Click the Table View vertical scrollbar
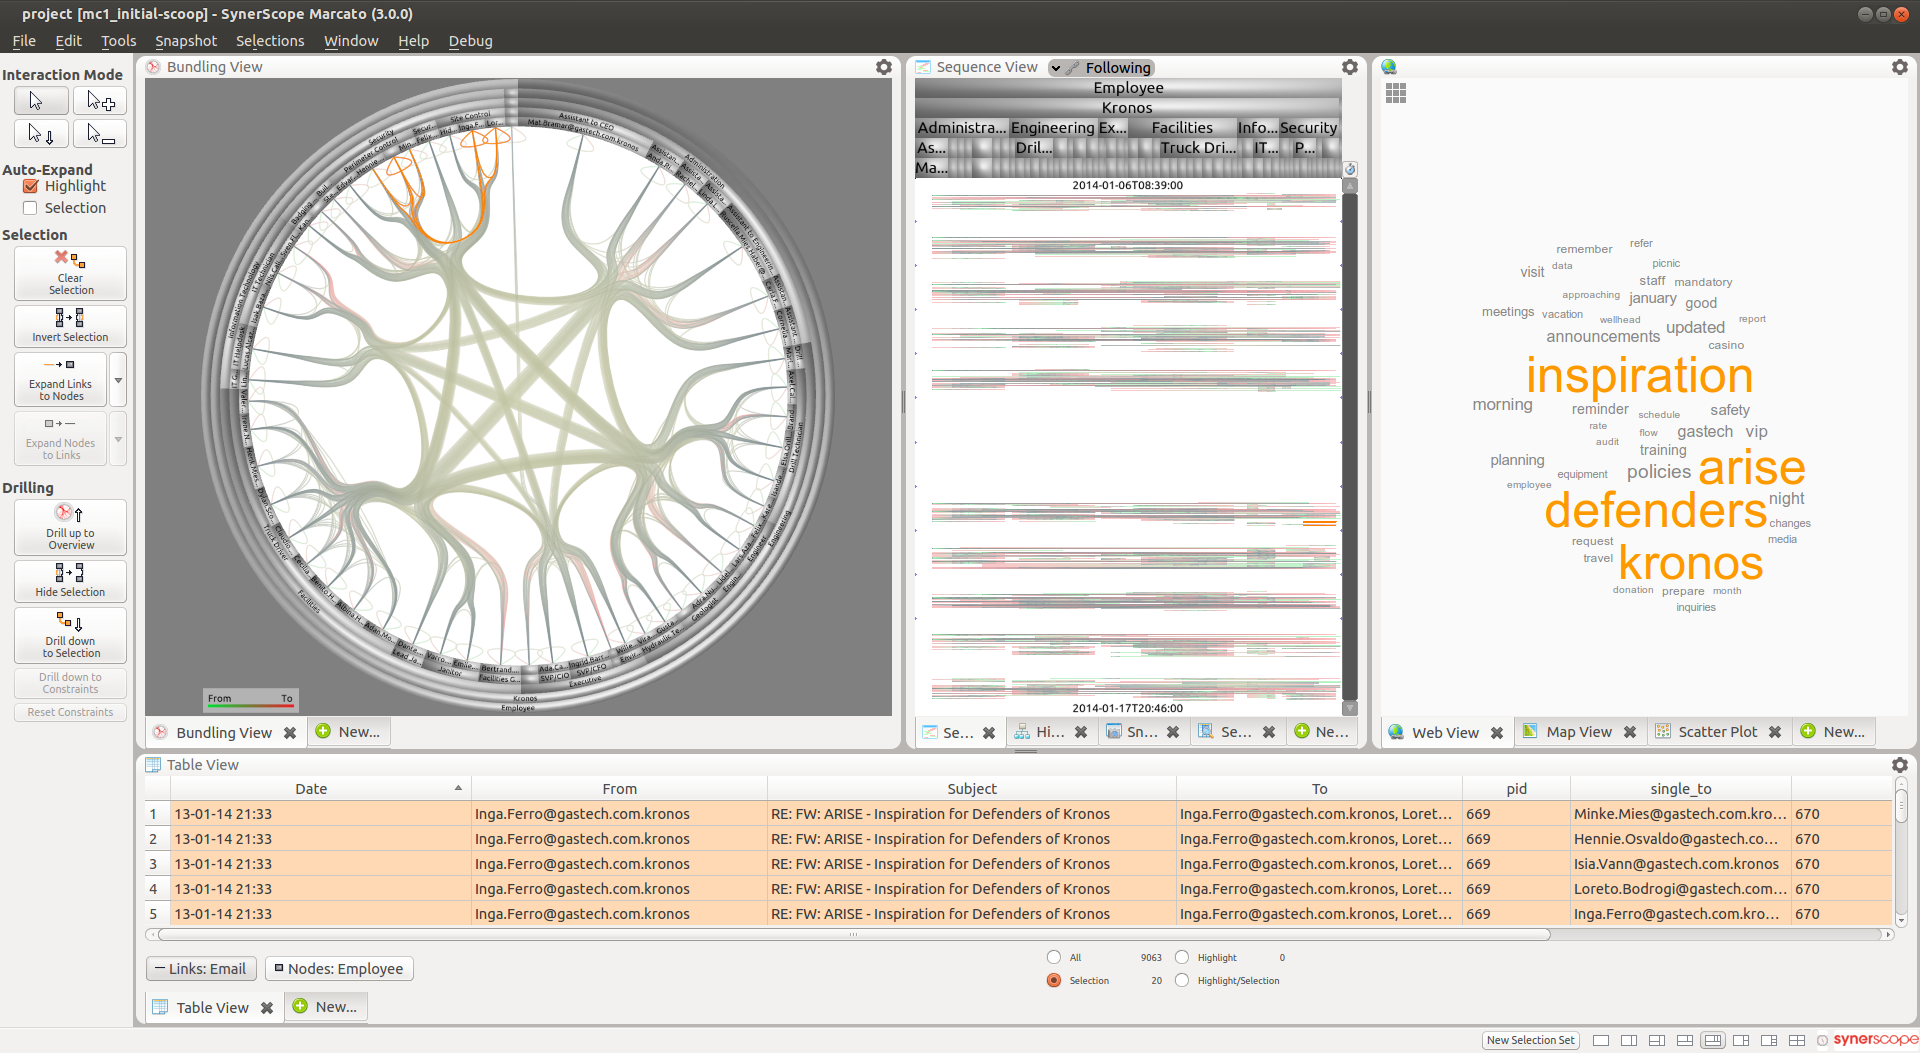 point(1901,806)
